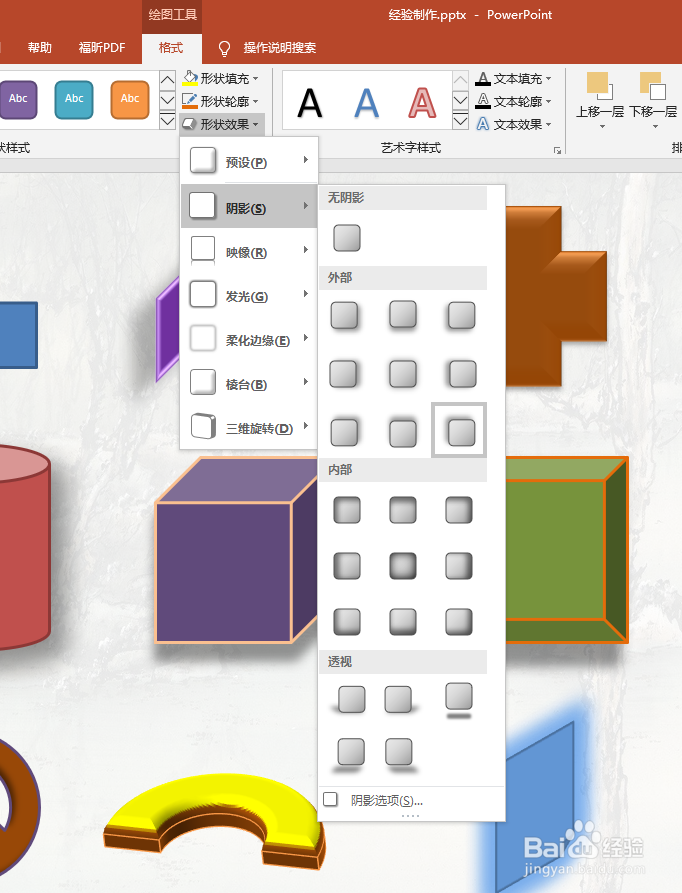682x893 pixels.
Task: Pick the center outer shadow preset in 外部
Action: point(402,374)
